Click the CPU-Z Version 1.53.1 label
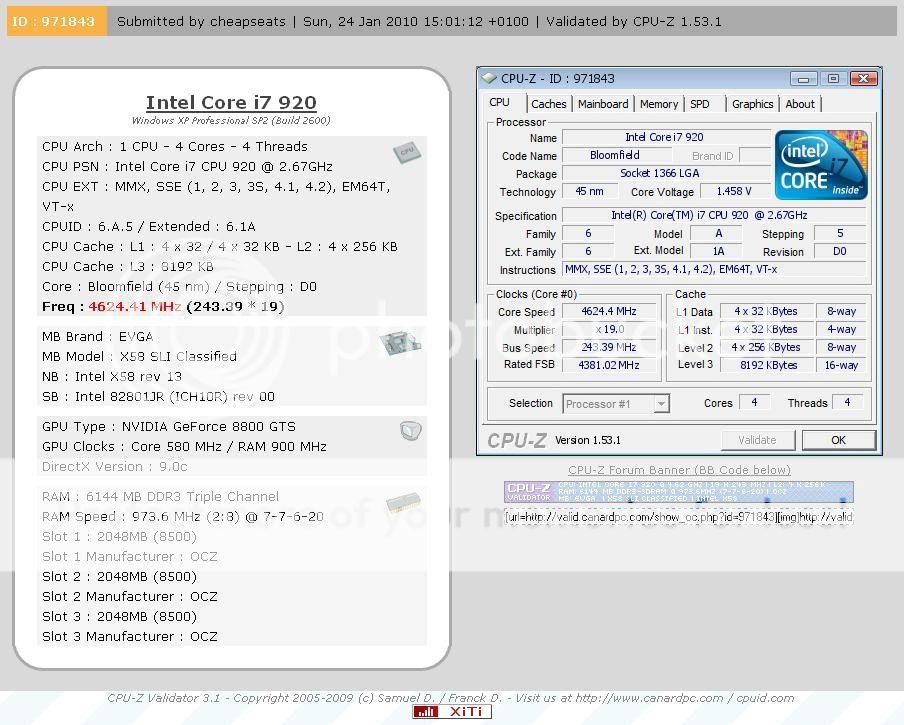904x725 pixels. [x=587, y=440]
